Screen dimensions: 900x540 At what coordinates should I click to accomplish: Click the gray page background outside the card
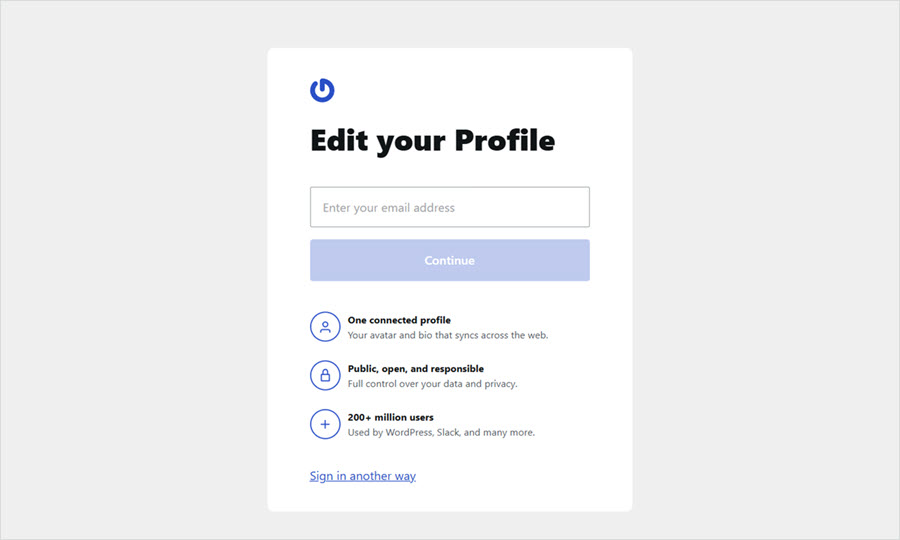[130, 270]
